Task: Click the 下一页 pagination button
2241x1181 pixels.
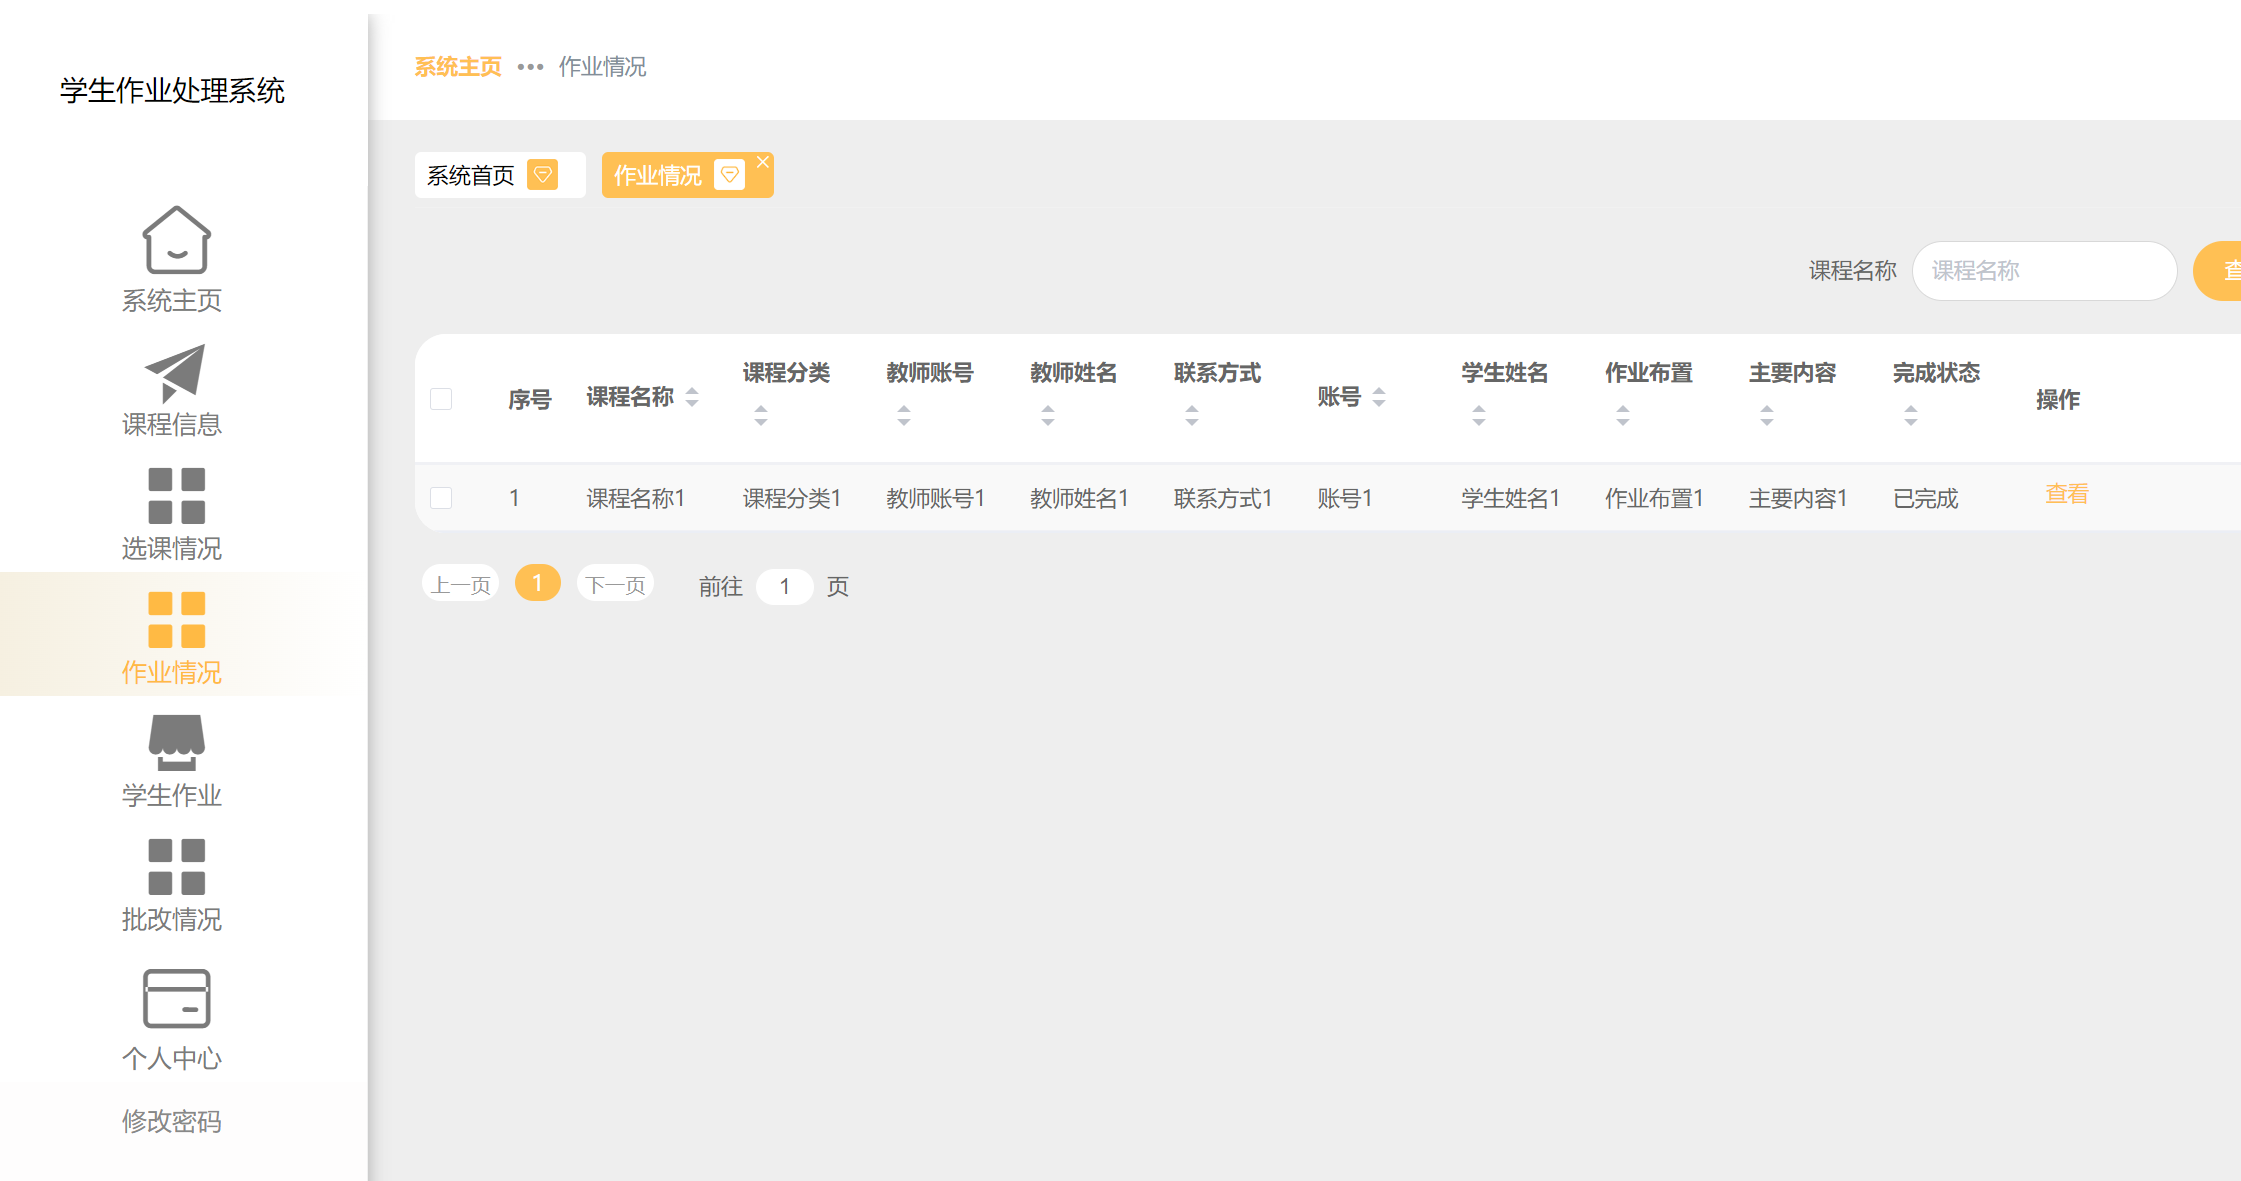Action: 615,585
